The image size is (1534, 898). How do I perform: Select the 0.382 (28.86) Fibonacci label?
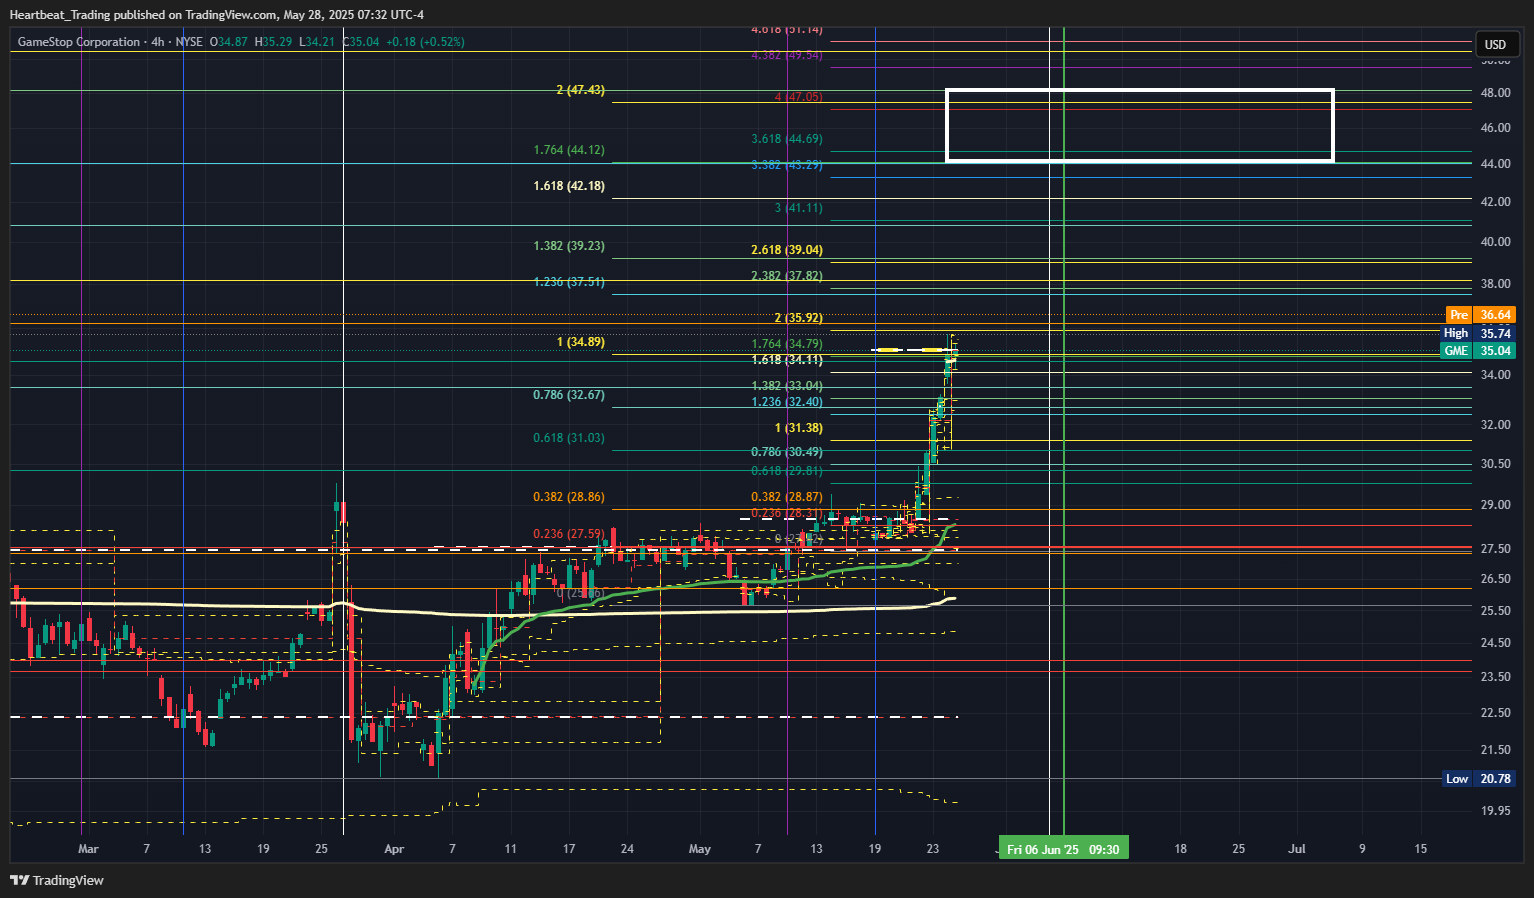(x=569, y=497)
